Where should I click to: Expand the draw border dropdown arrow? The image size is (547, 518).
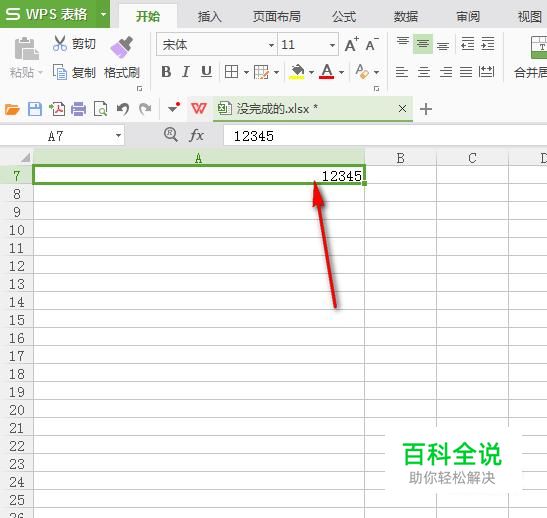tap(276, 73)
